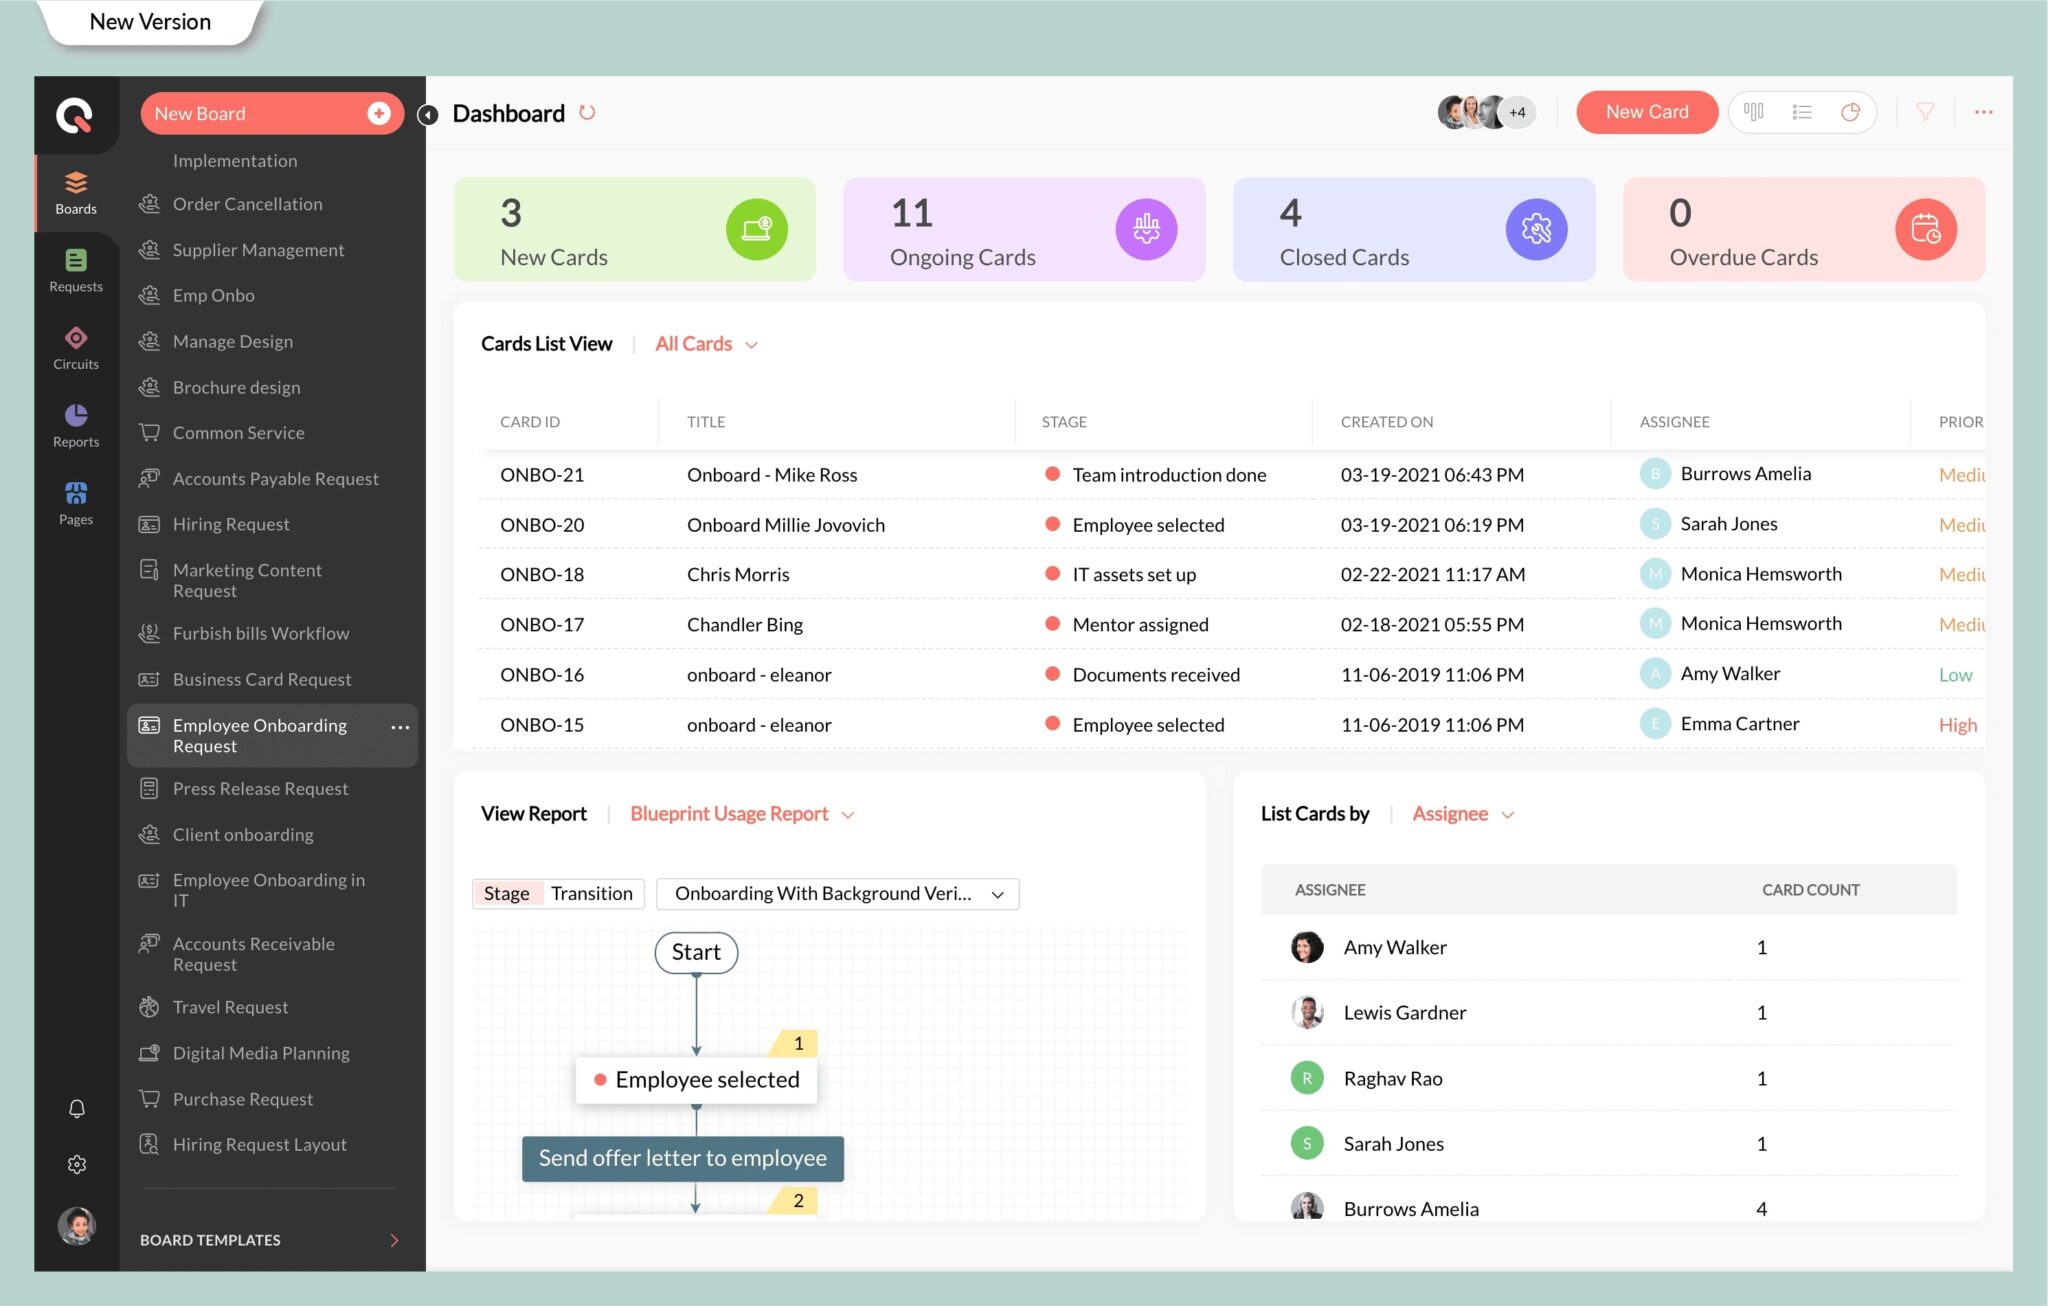Switch the report to Transition mode

click(592, 892)
